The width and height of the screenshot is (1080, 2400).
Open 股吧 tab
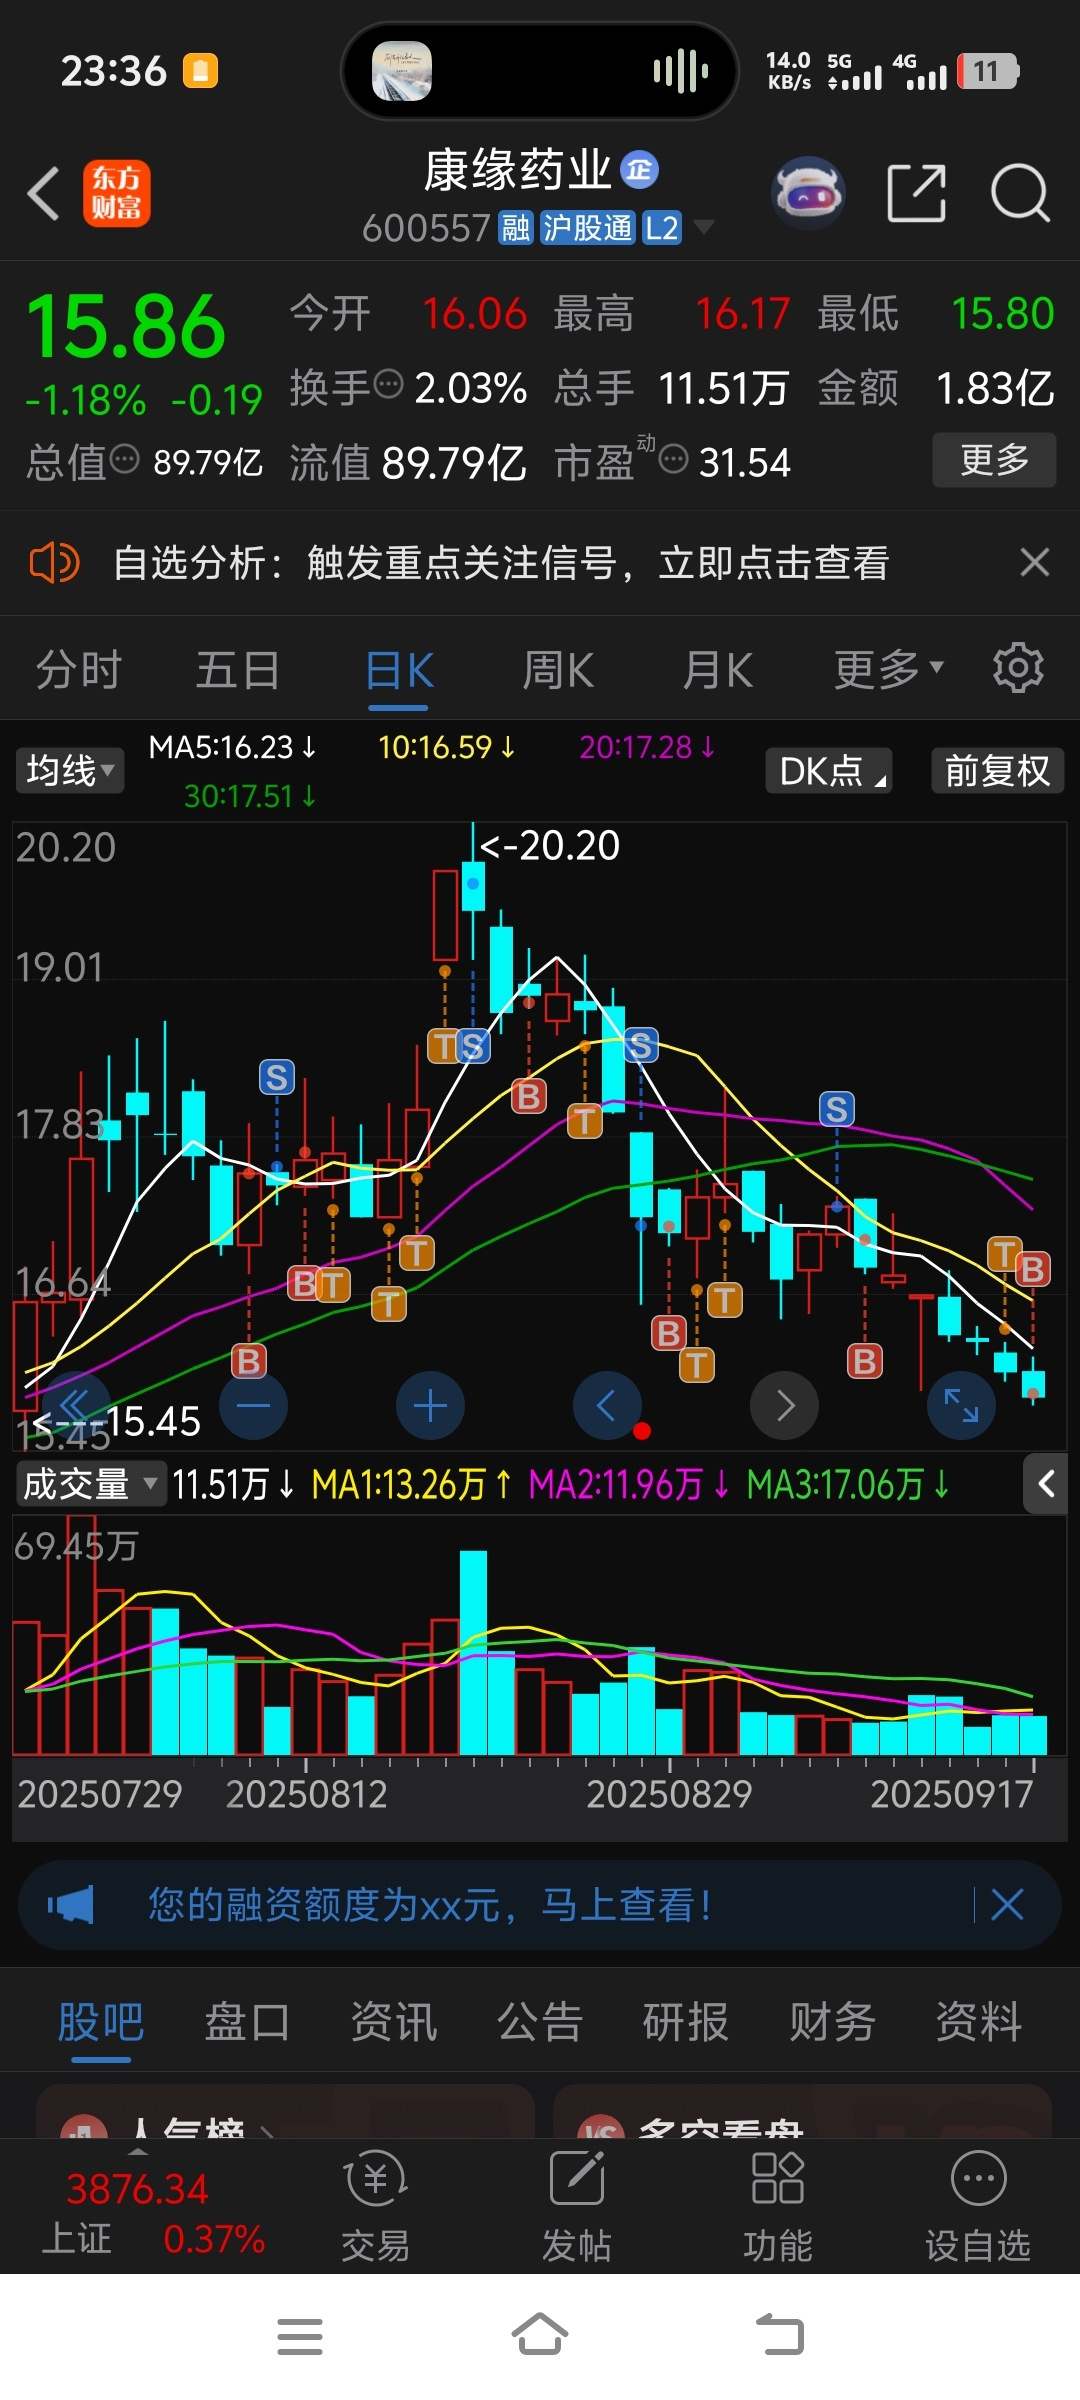click(101, 2022)
